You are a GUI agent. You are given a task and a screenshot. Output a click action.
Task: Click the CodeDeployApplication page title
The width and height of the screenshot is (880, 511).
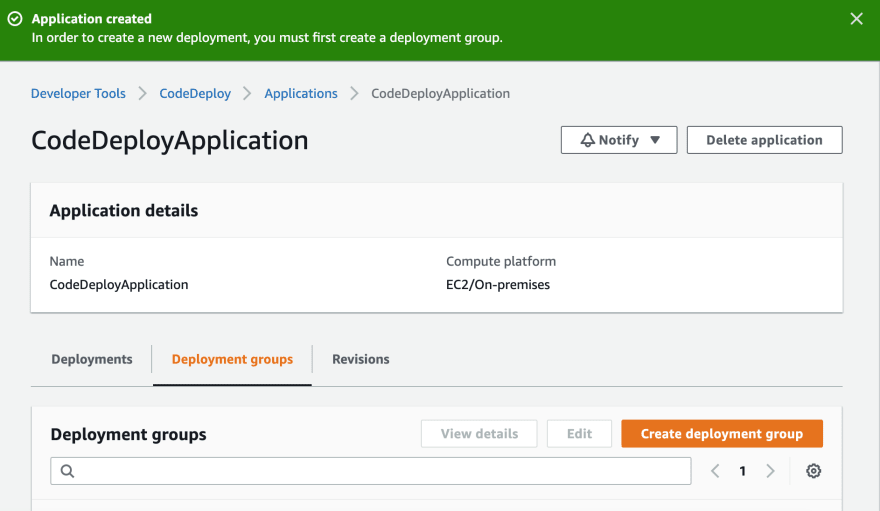coord(169,140)
